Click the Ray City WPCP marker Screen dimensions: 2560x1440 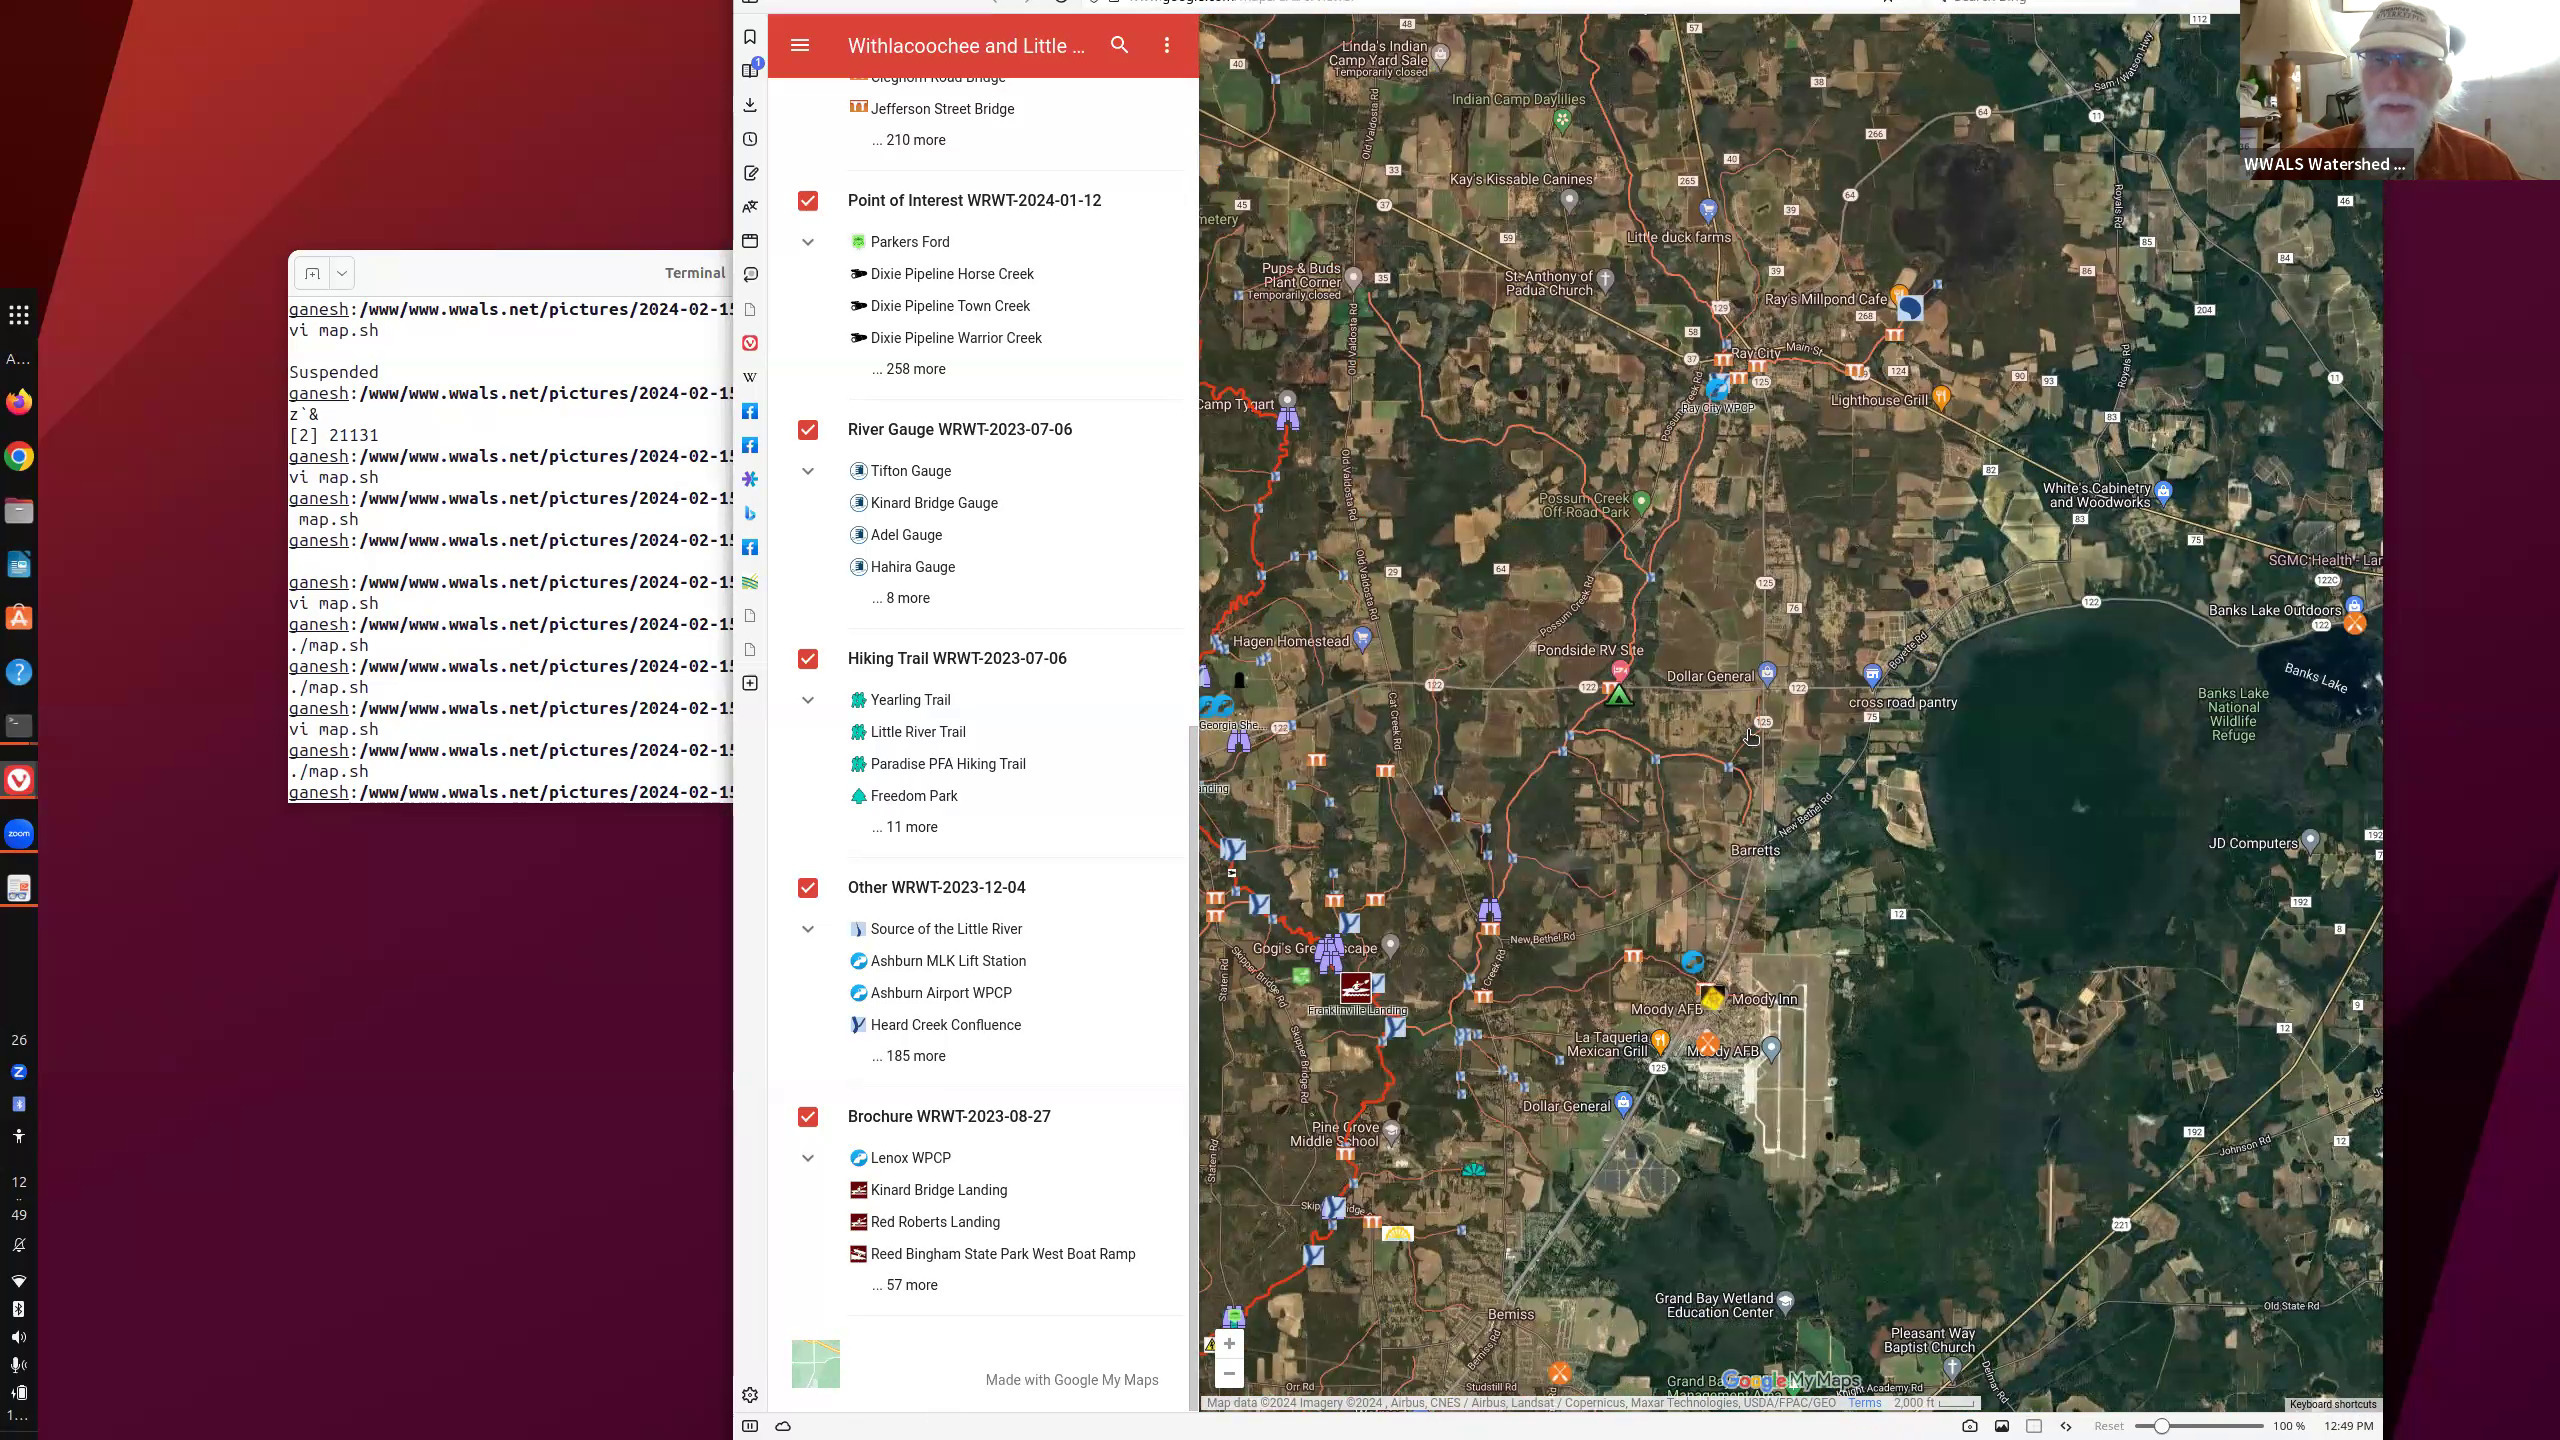point(1717,388)
